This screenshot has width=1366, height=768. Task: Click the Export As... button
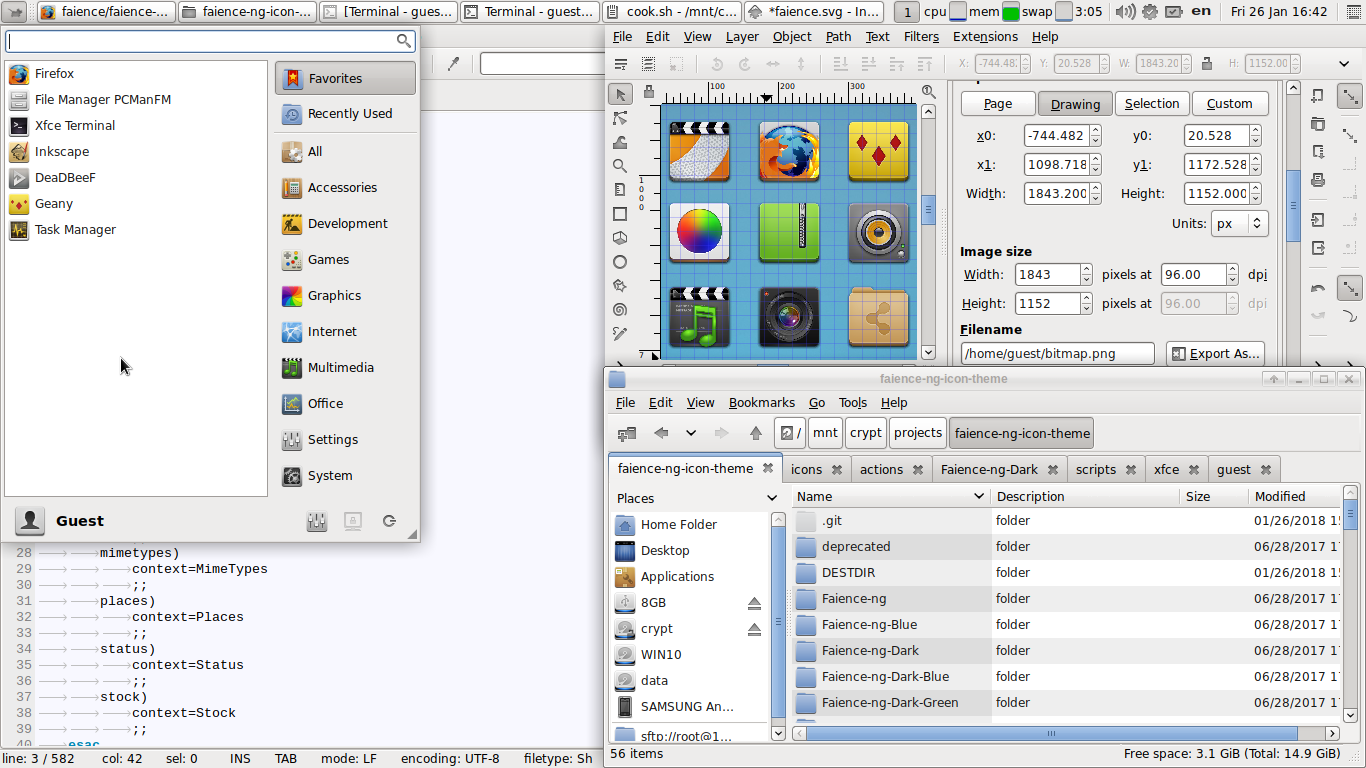(1214, 354)
